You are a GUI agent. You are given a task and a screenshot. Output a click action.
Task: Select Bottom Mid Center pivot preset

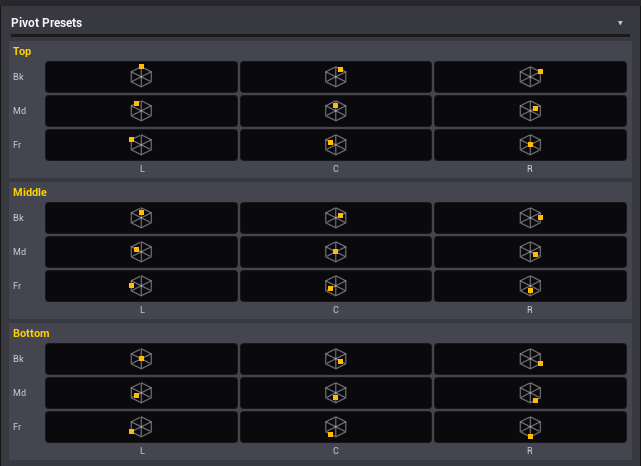coord(336,393)
